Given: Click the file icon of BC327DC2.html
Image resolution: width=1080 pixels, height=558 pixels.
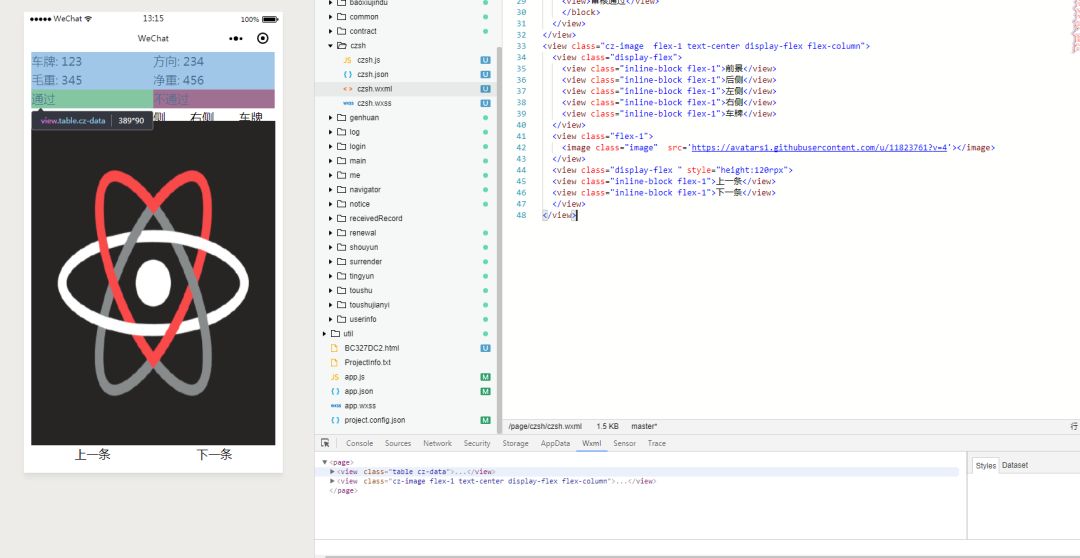Looking at the screenshot, I should pos(335,348).
